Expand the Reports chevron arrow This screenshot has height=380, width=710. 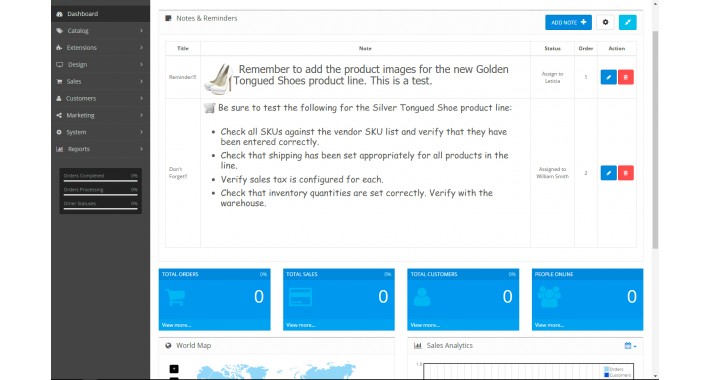(141, 149)
